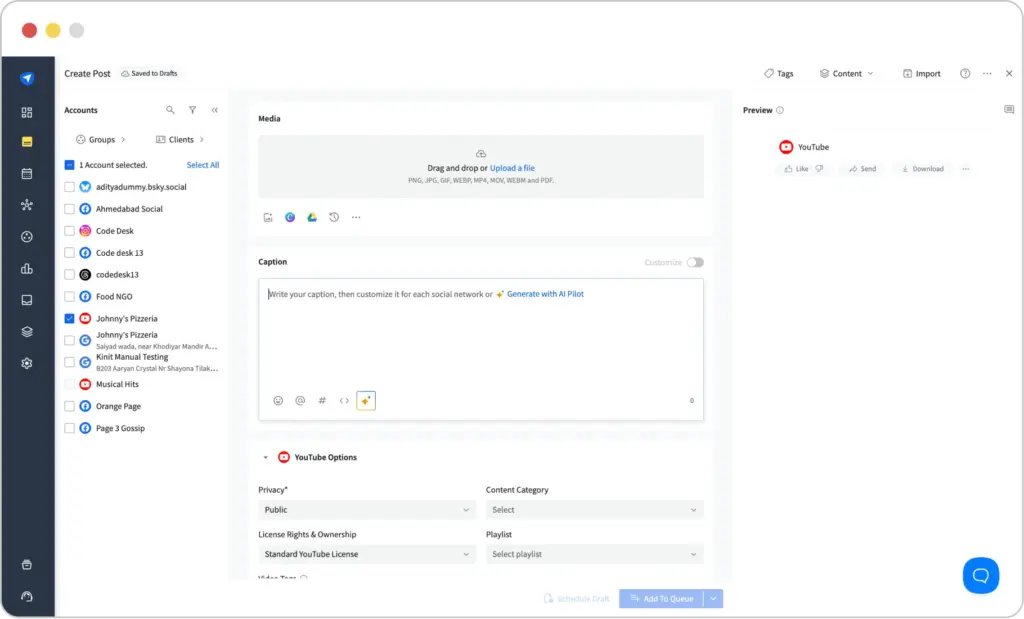Open the Privacy dropdown showing Public
Viewport: 1024px width, 619px height.
(366, 510)
